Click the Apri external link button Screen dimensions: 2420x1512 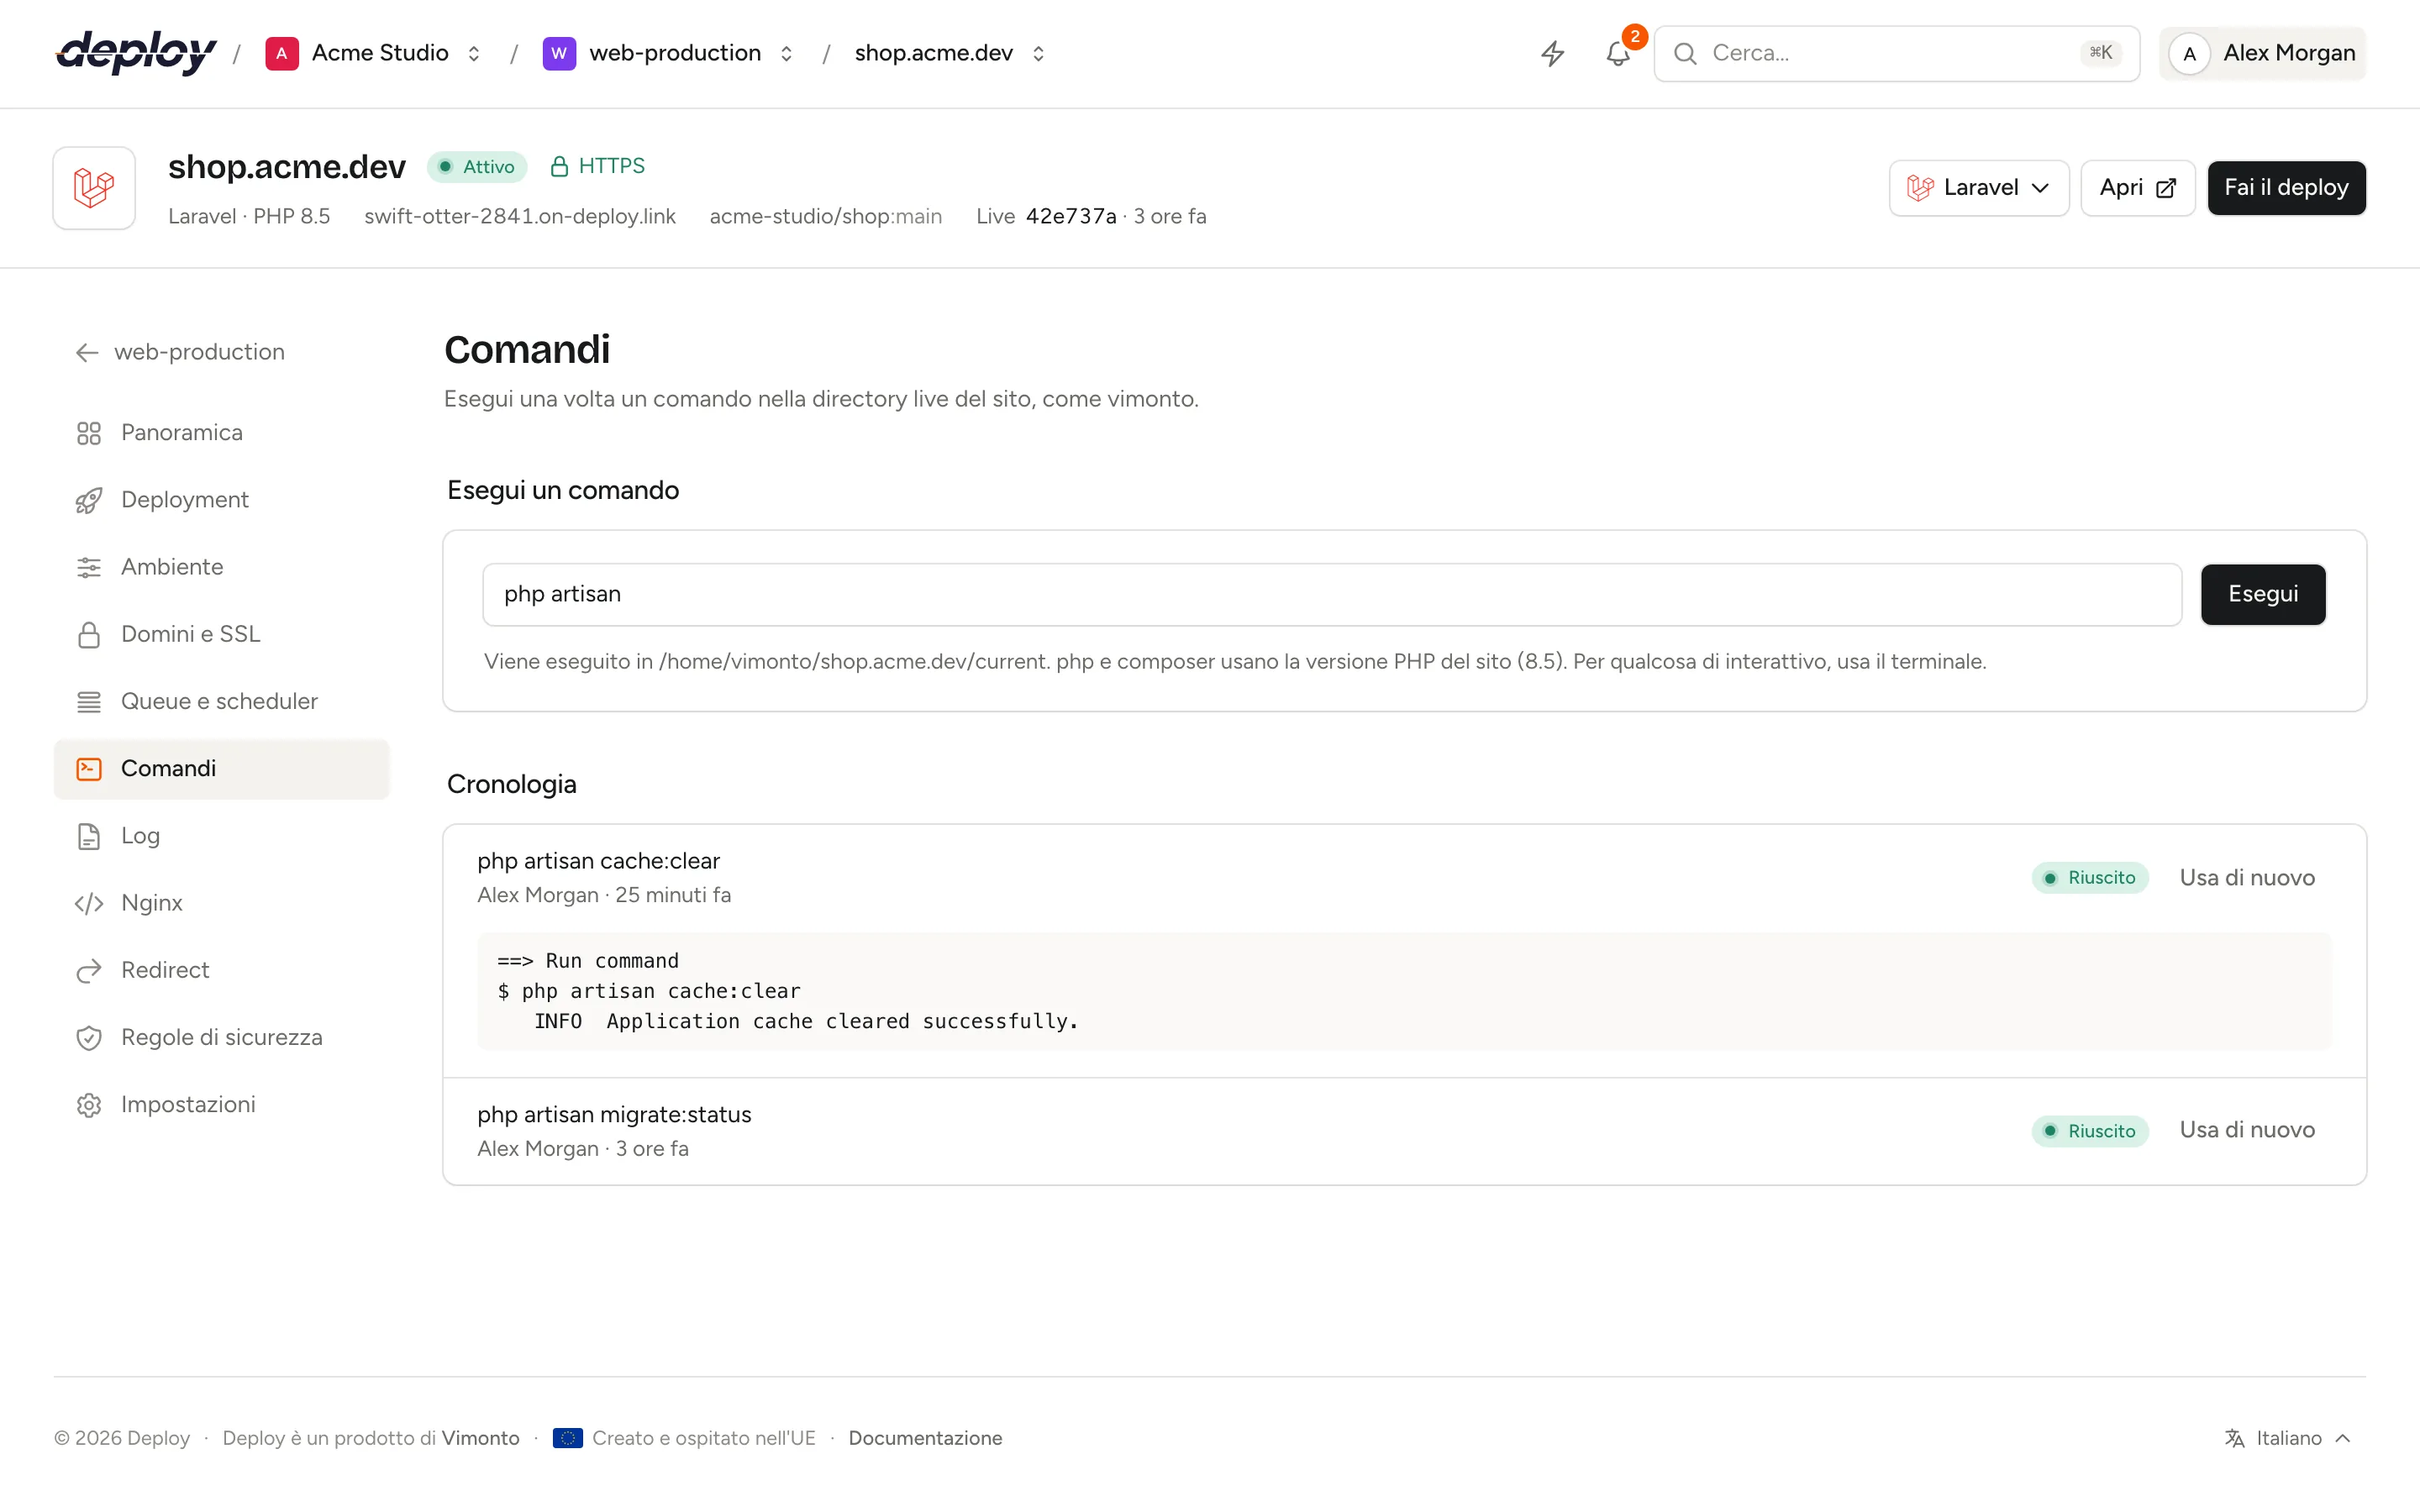pos(2137,188)
